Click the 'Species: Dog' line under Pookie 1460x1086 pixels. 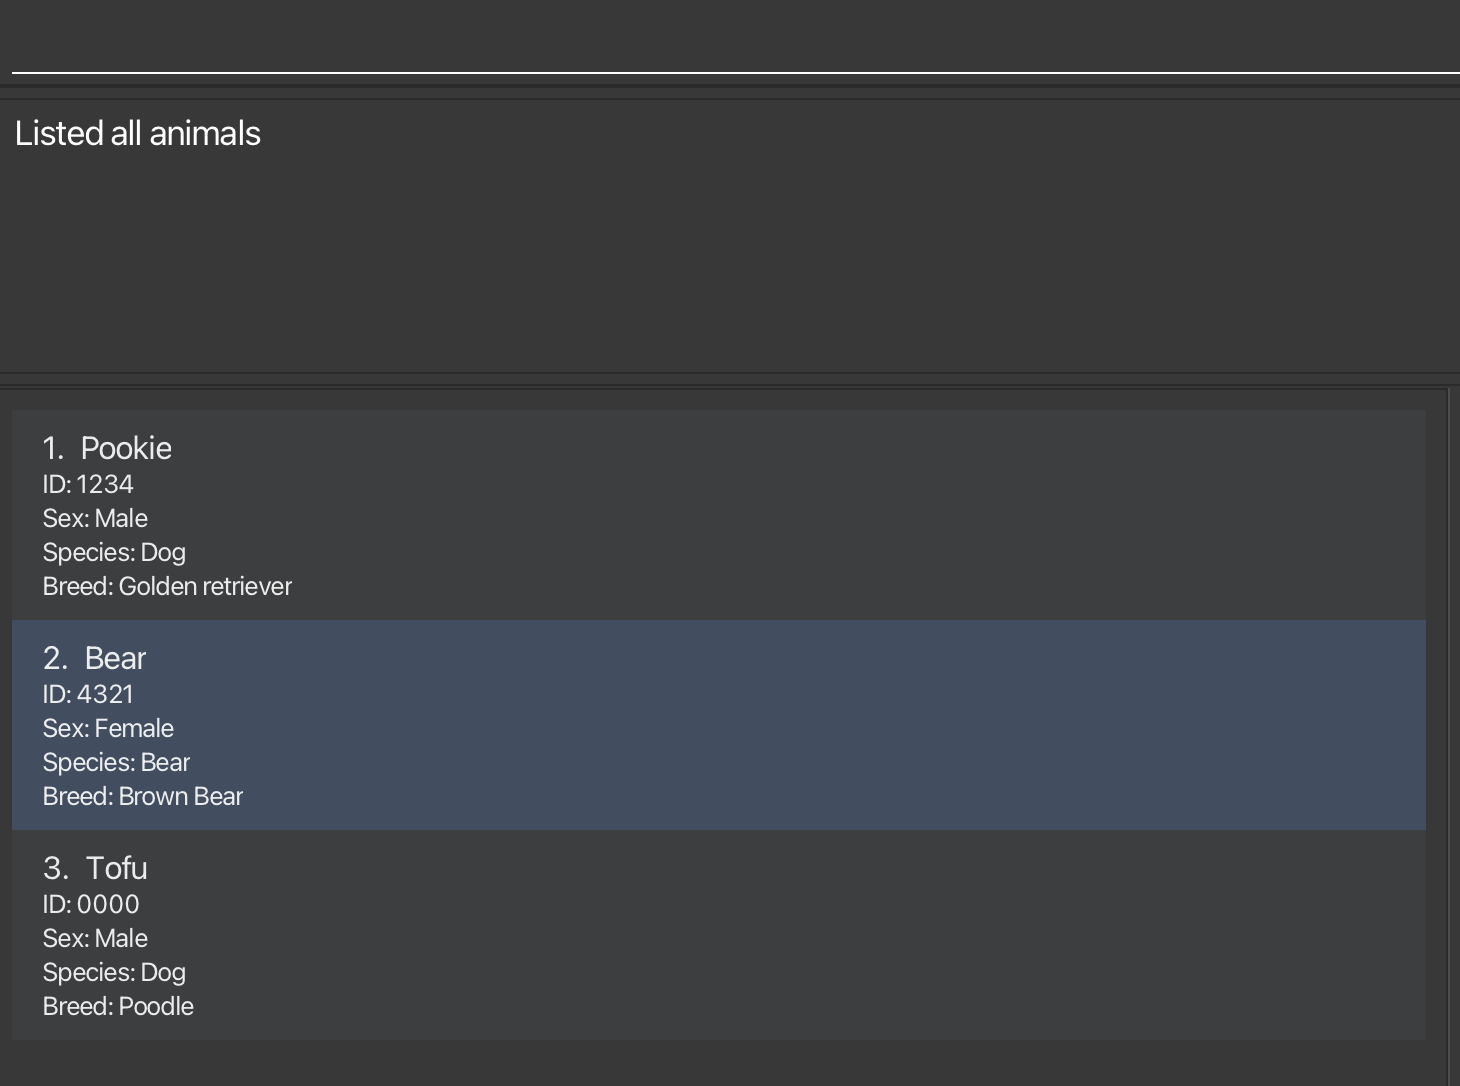click(114, 553)
